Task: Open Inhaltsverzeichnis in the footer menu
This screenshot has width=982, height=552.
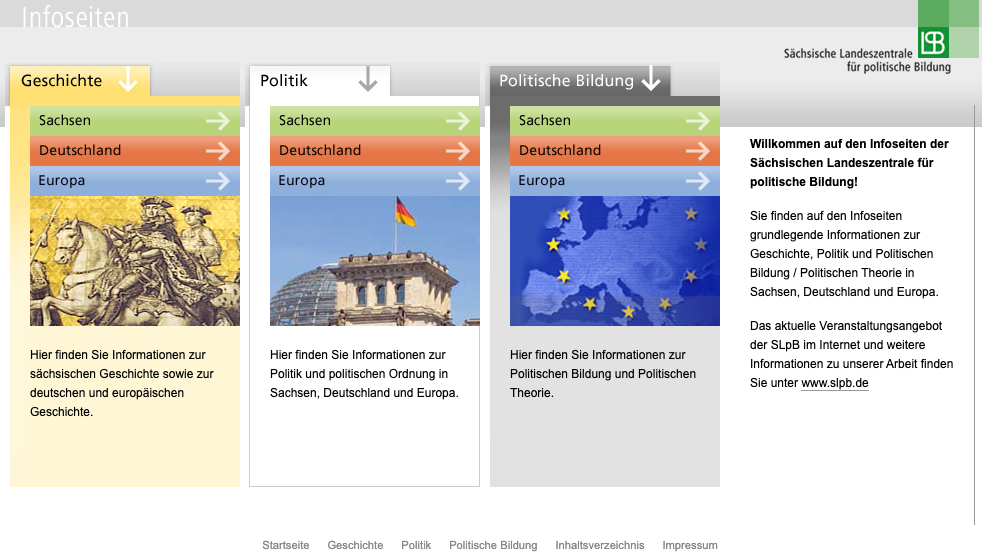Action: click(x=599, y=545)
